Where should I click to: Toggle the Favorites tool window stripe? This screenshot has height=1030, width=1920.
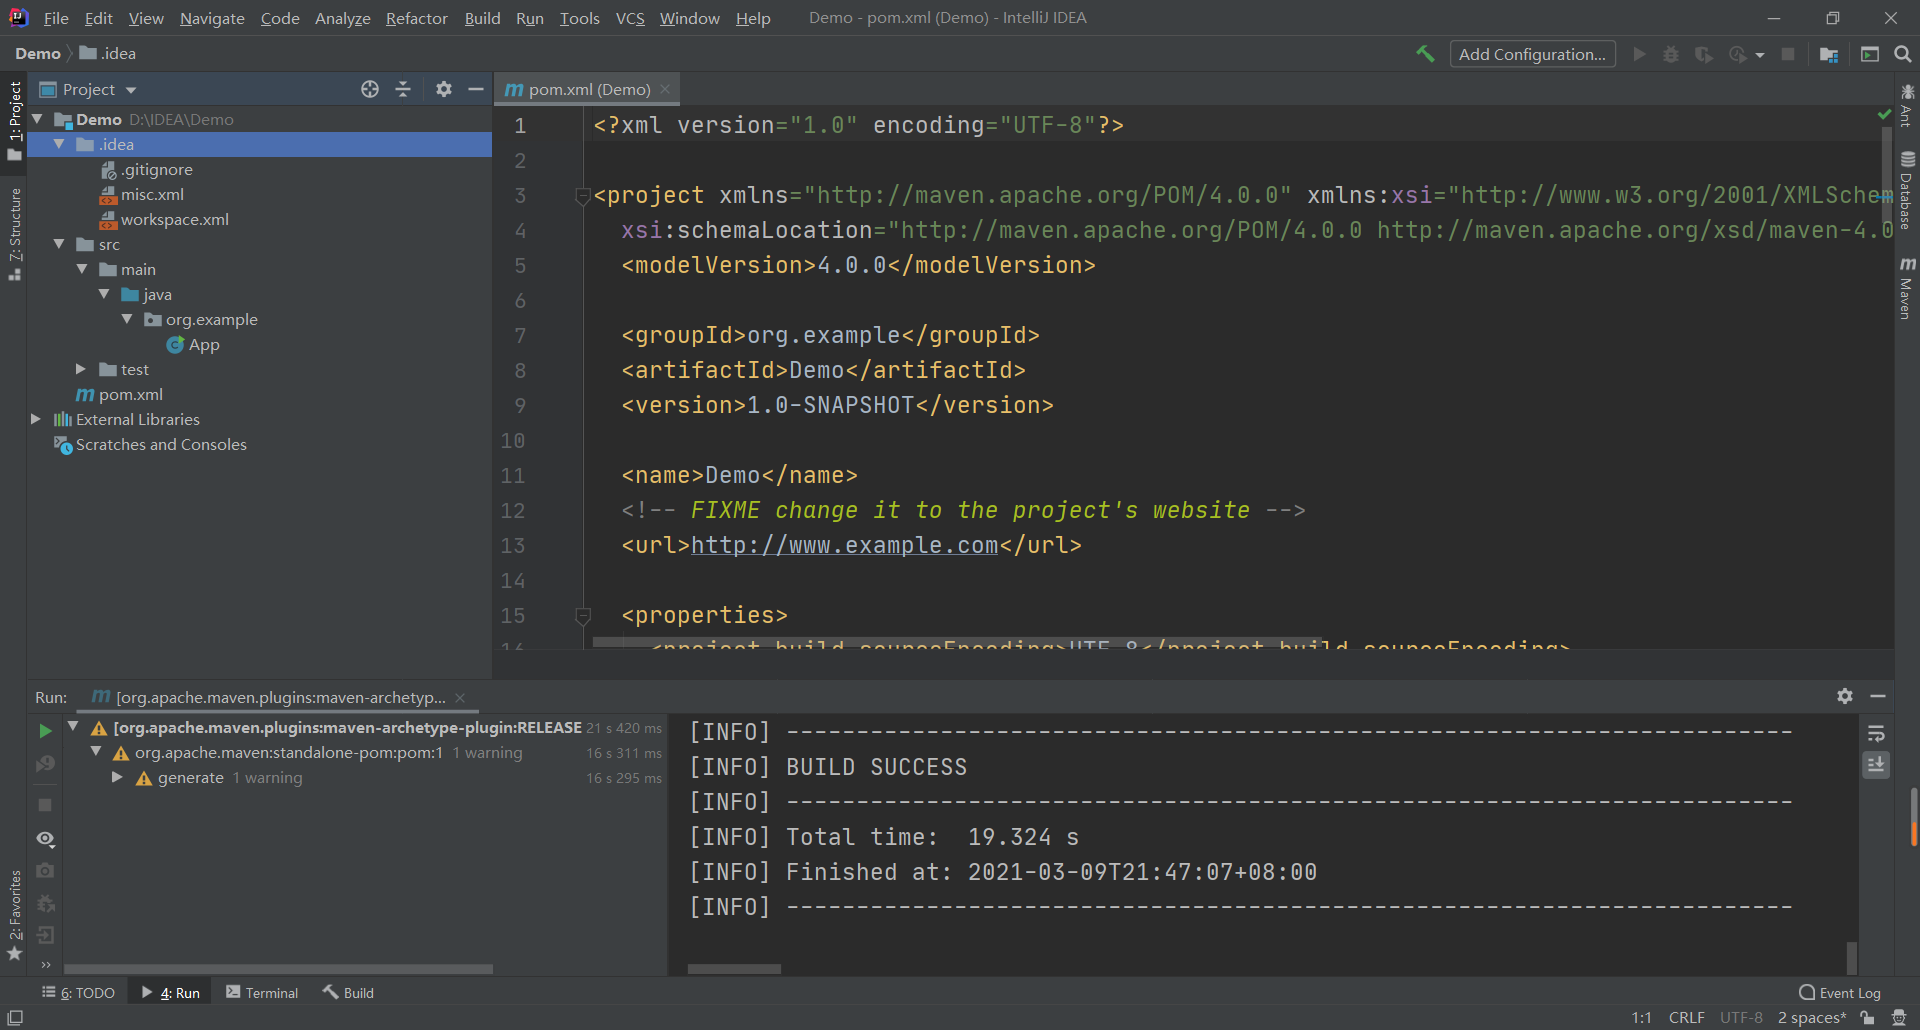click(14, 914)
